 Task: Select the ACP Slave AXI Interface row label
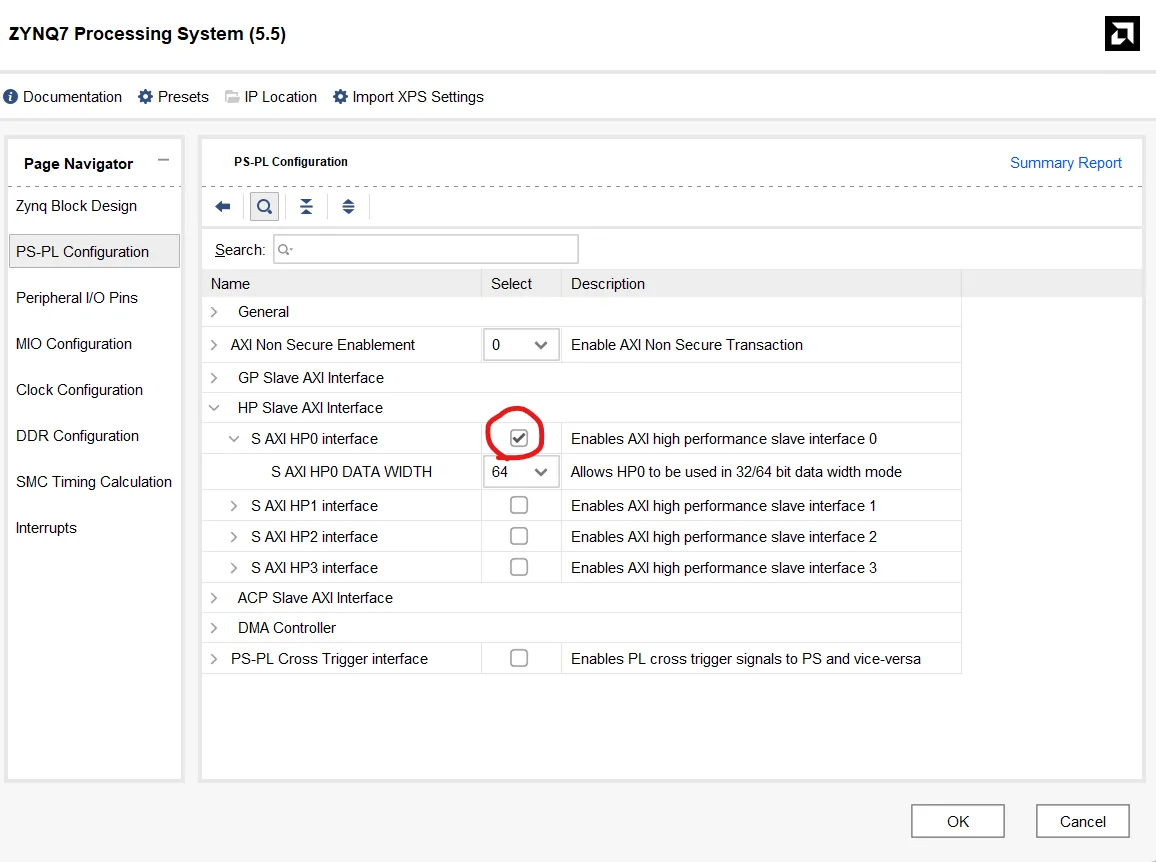point(315,598)
